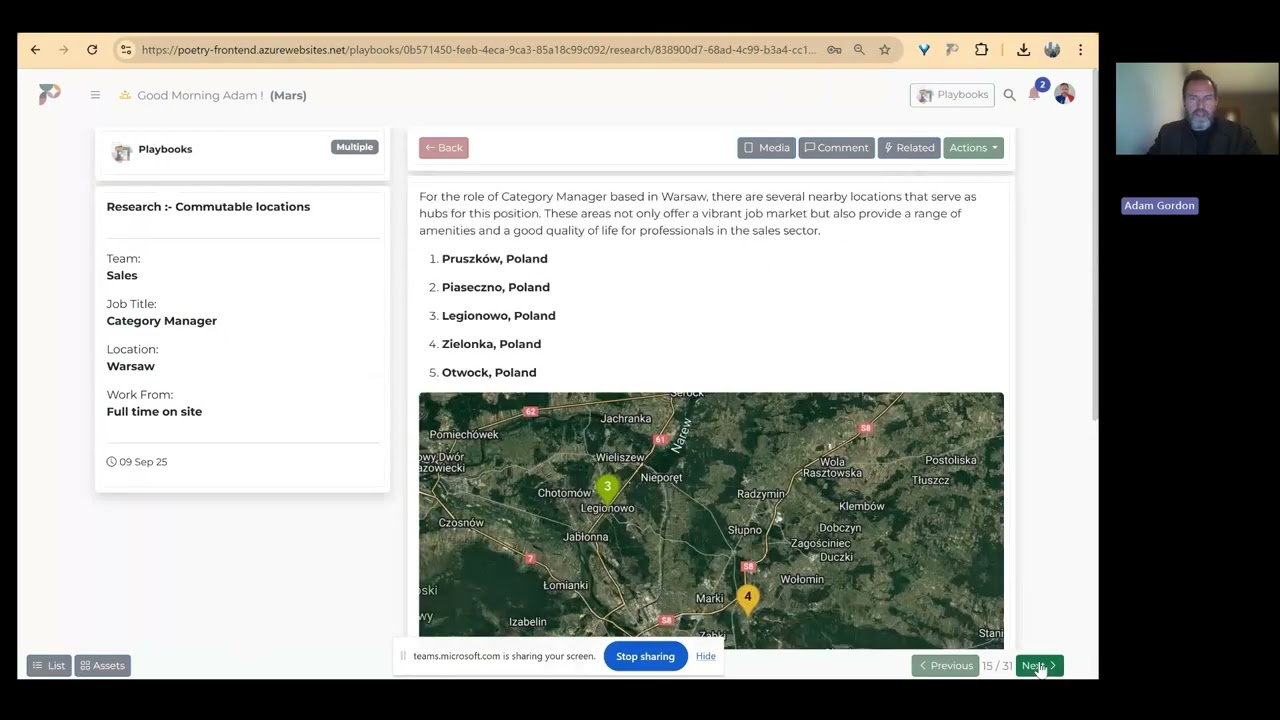1280x720 pixels.
Task: Toggle the hamburger sidebar menu
Action: pos(95,95)
